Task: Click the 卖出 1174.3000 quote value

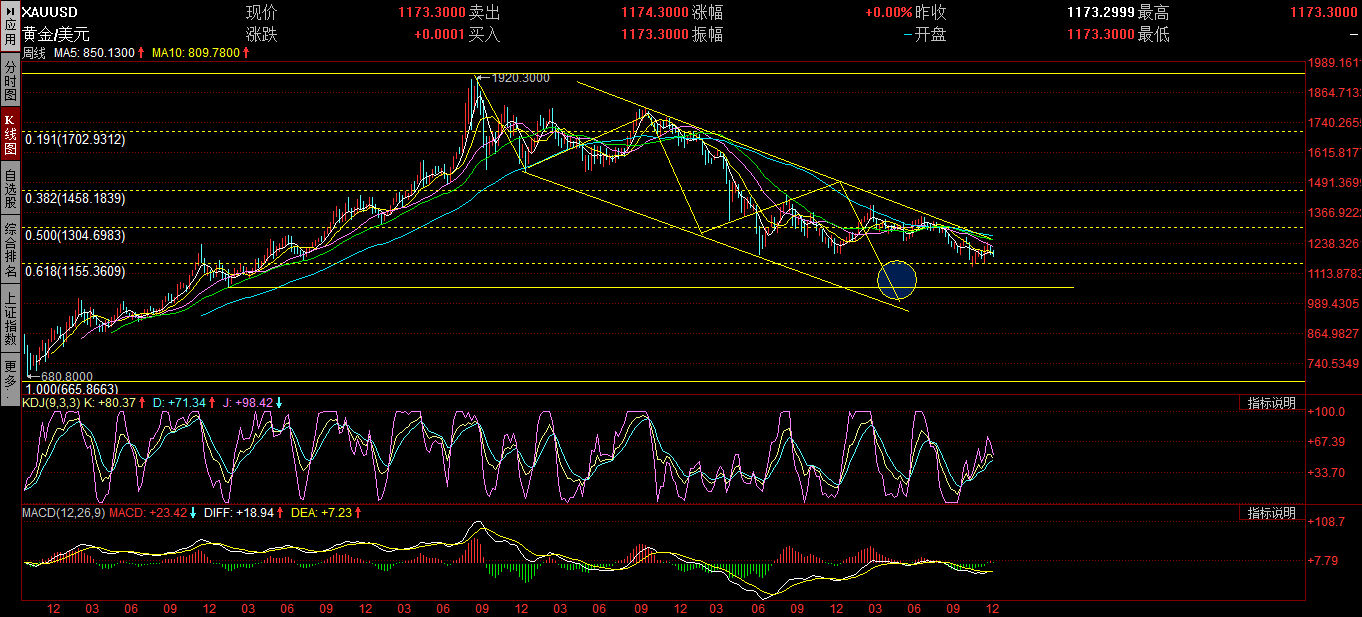Action: click(x=654, y=13)
